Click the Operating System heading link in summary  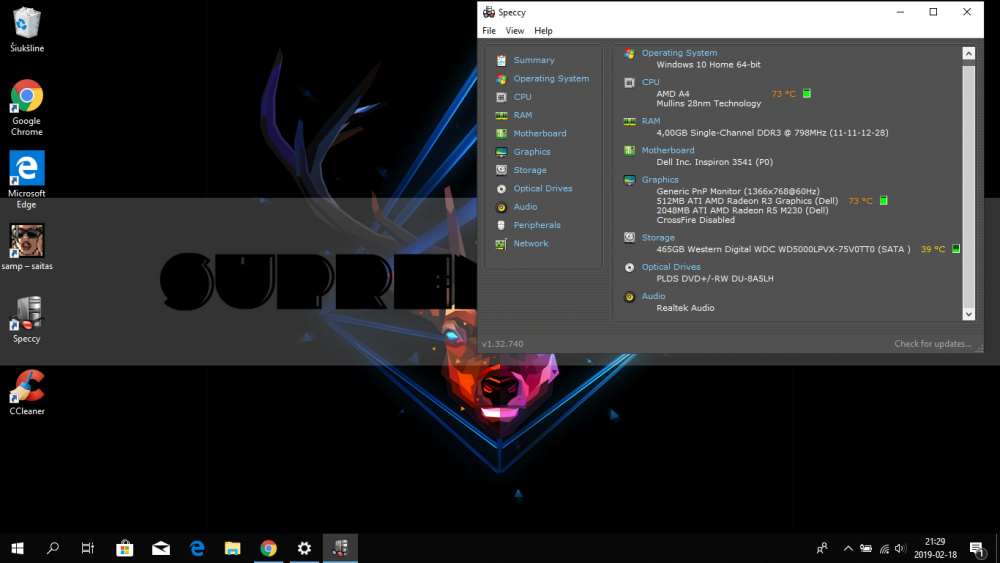coord(679,53)
